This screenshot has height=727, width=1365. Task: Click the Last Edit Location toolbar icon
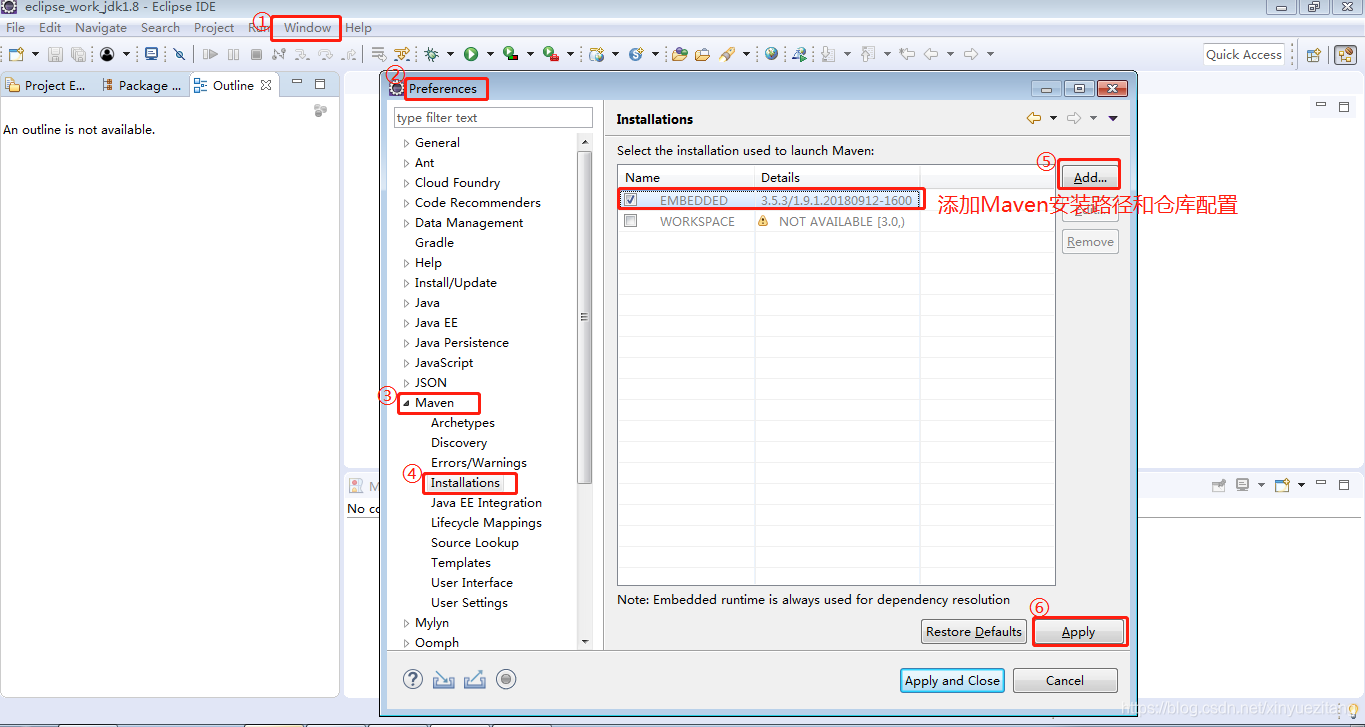907,54
